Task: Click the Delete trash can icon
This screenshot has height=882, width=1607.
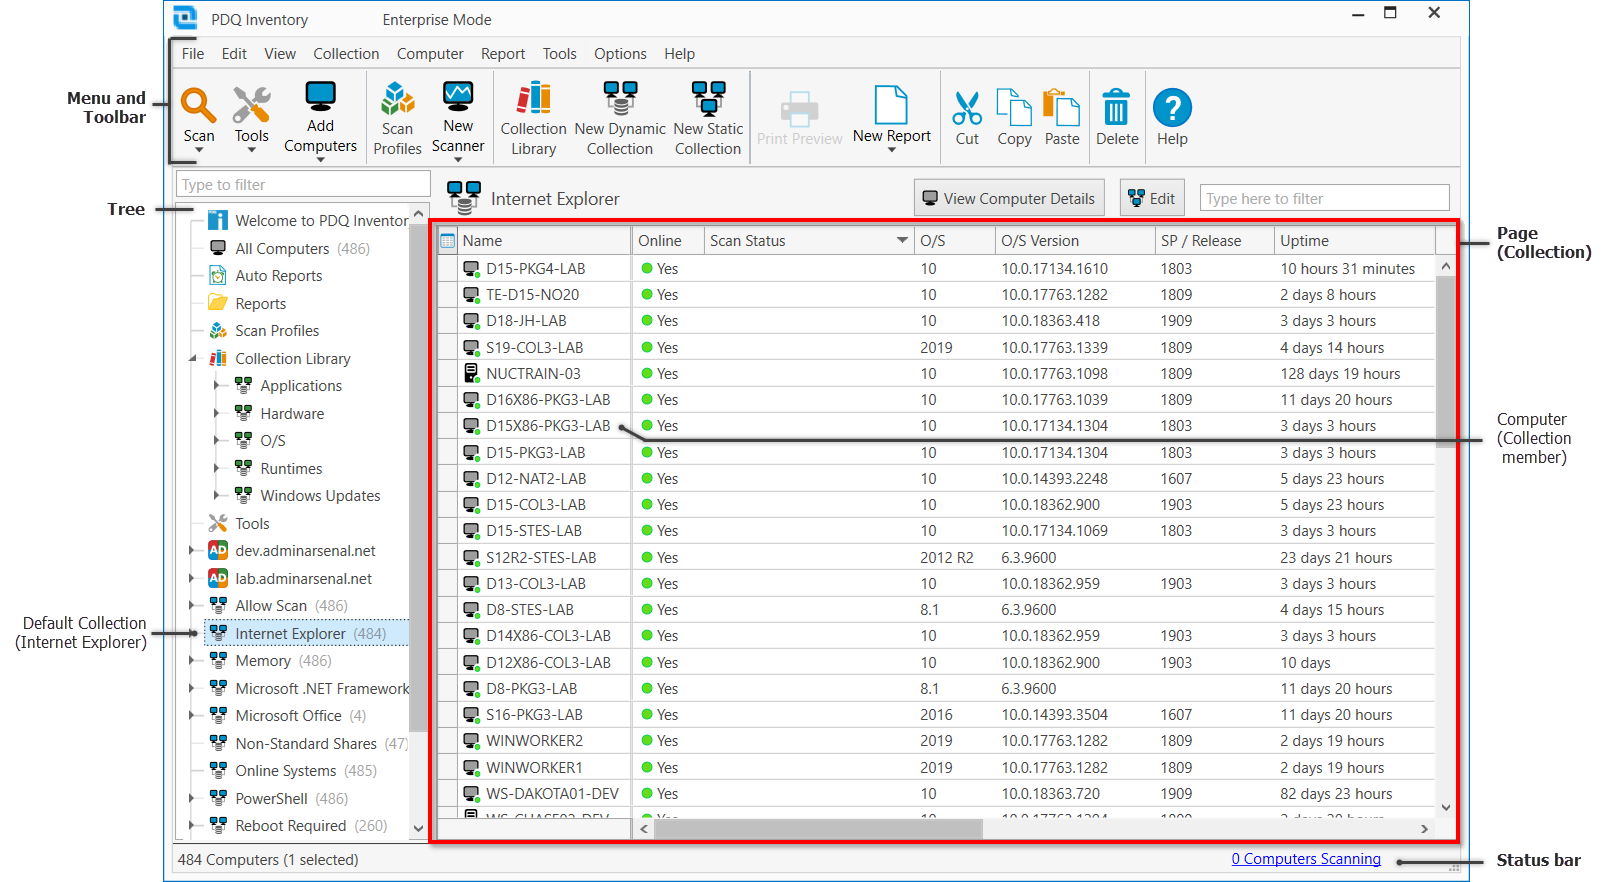Action: (x=1116, y=108)
